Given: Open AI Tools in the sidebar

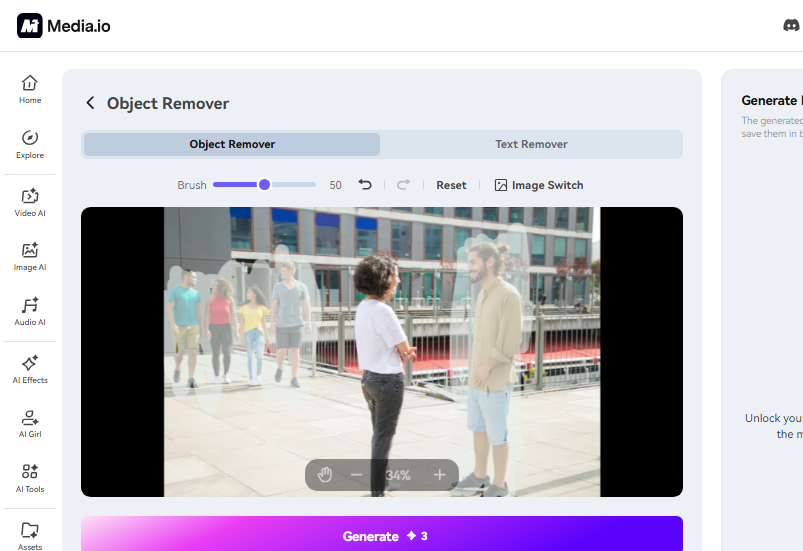Looking at the screenshot, I should 30,478.
